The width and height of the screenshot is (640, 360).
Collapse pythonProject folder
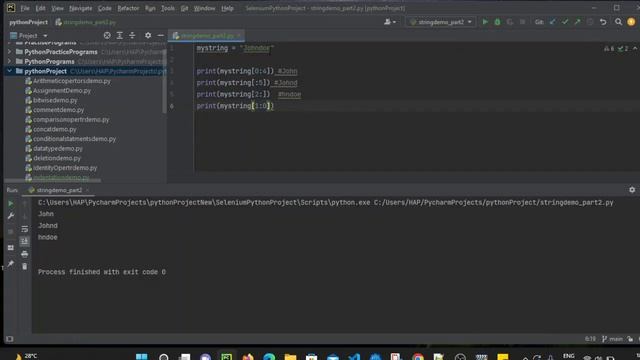pyautogui.click(x=9, y=71)
